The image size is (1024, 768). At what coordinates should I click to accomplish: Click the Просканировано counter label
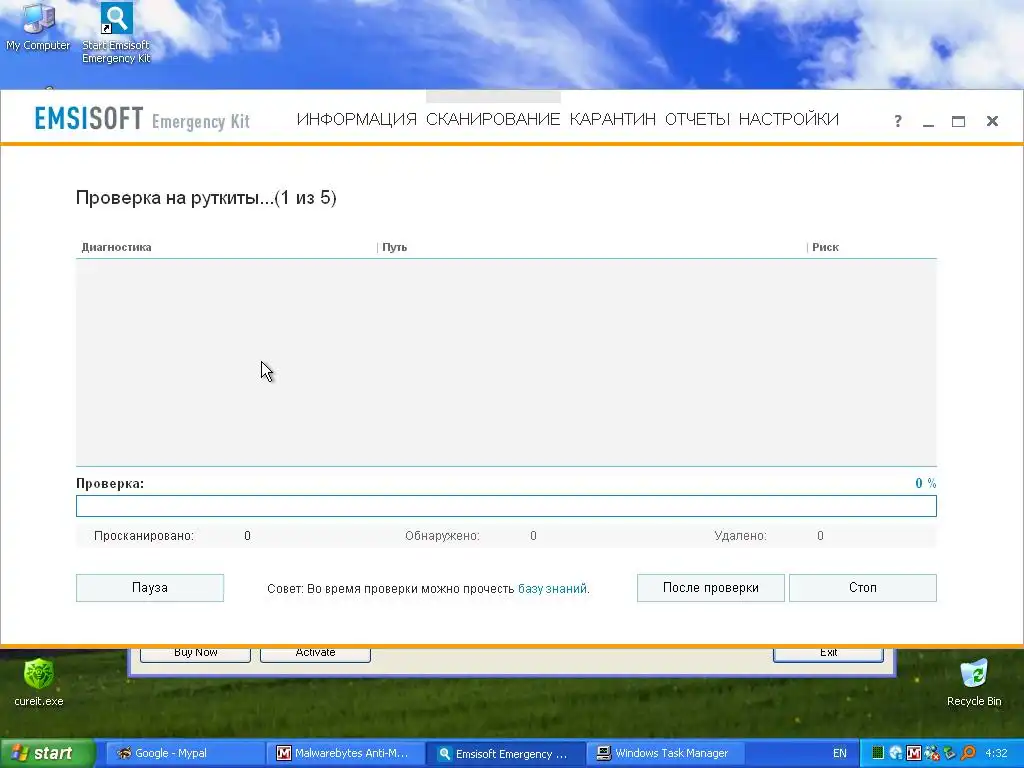coord(144,536)
